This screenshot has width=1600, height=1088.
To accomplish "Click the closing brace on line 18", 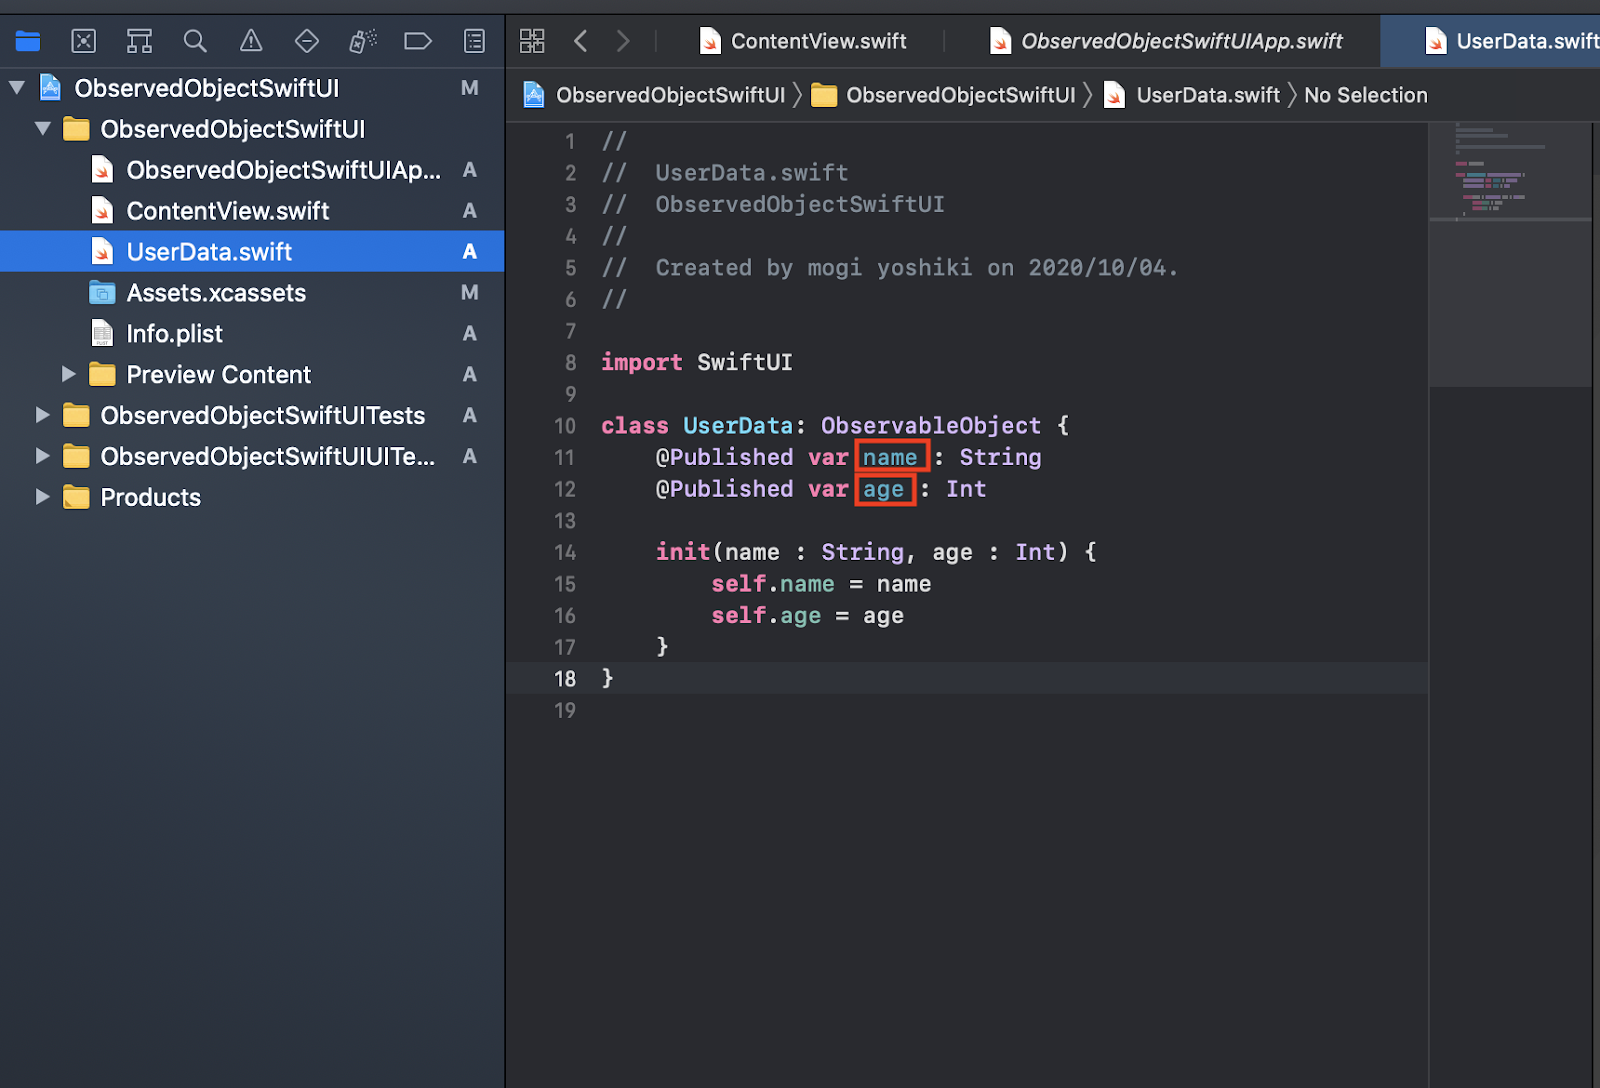I will coord(607,678).
